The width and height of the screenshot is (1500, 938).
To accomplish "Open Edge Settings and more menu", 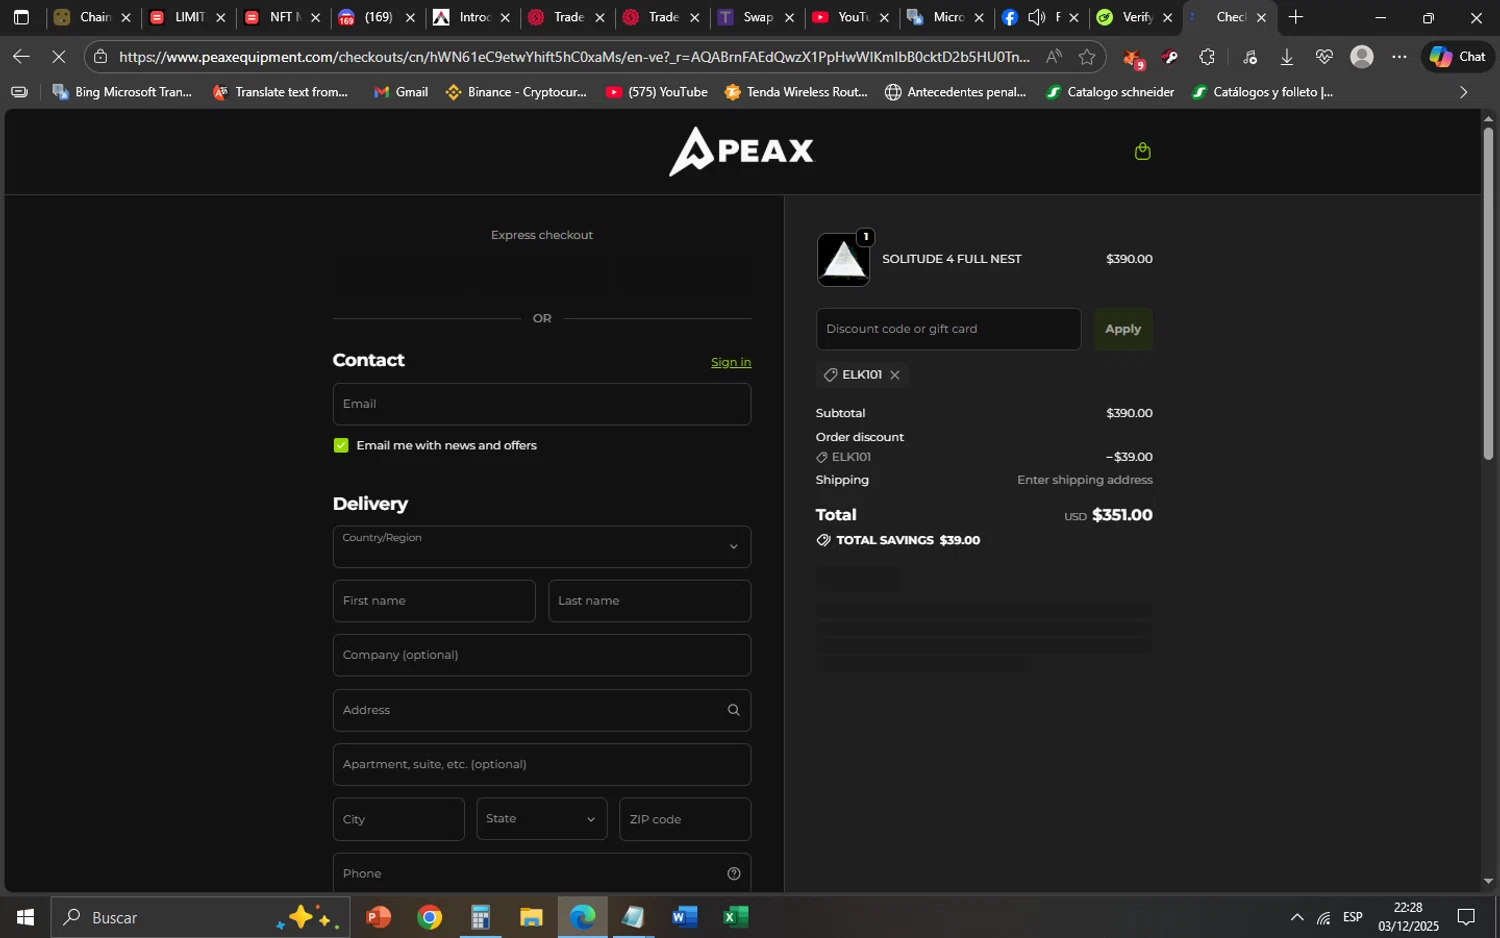I will coord(1399,57).
